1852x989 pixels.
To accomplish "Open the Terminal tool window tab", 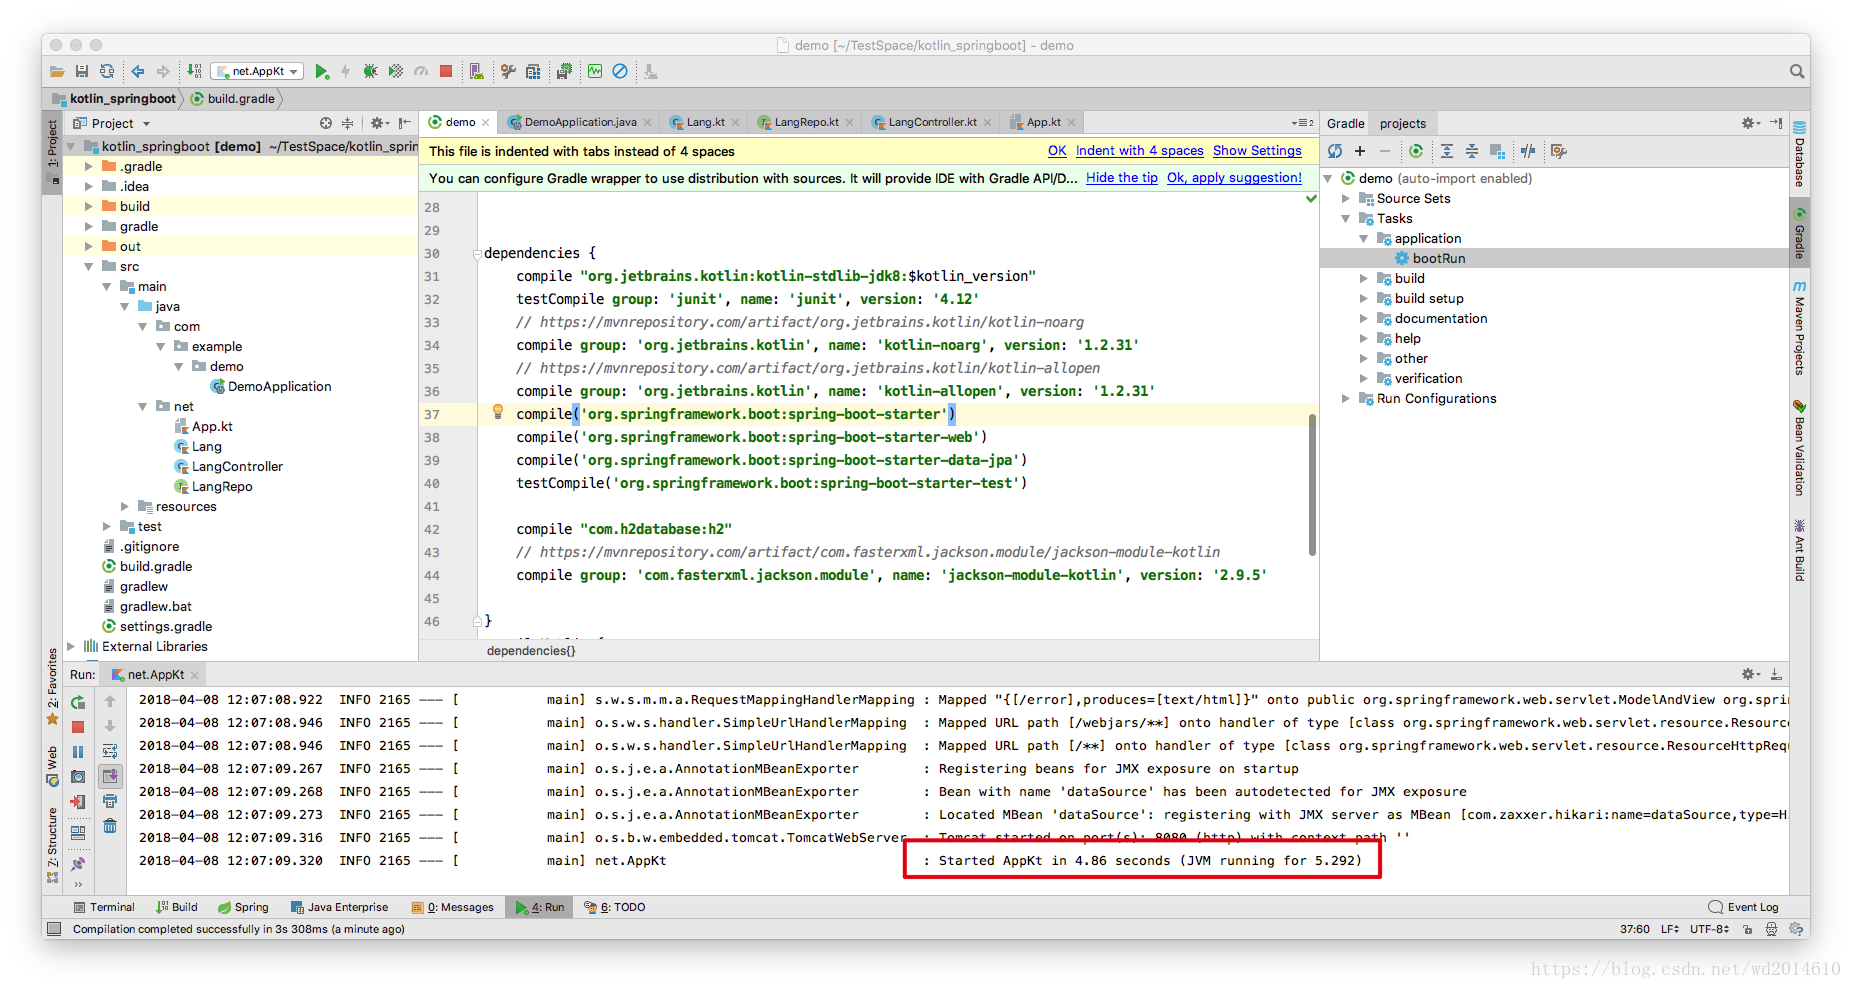I will [x=104, y=908].
